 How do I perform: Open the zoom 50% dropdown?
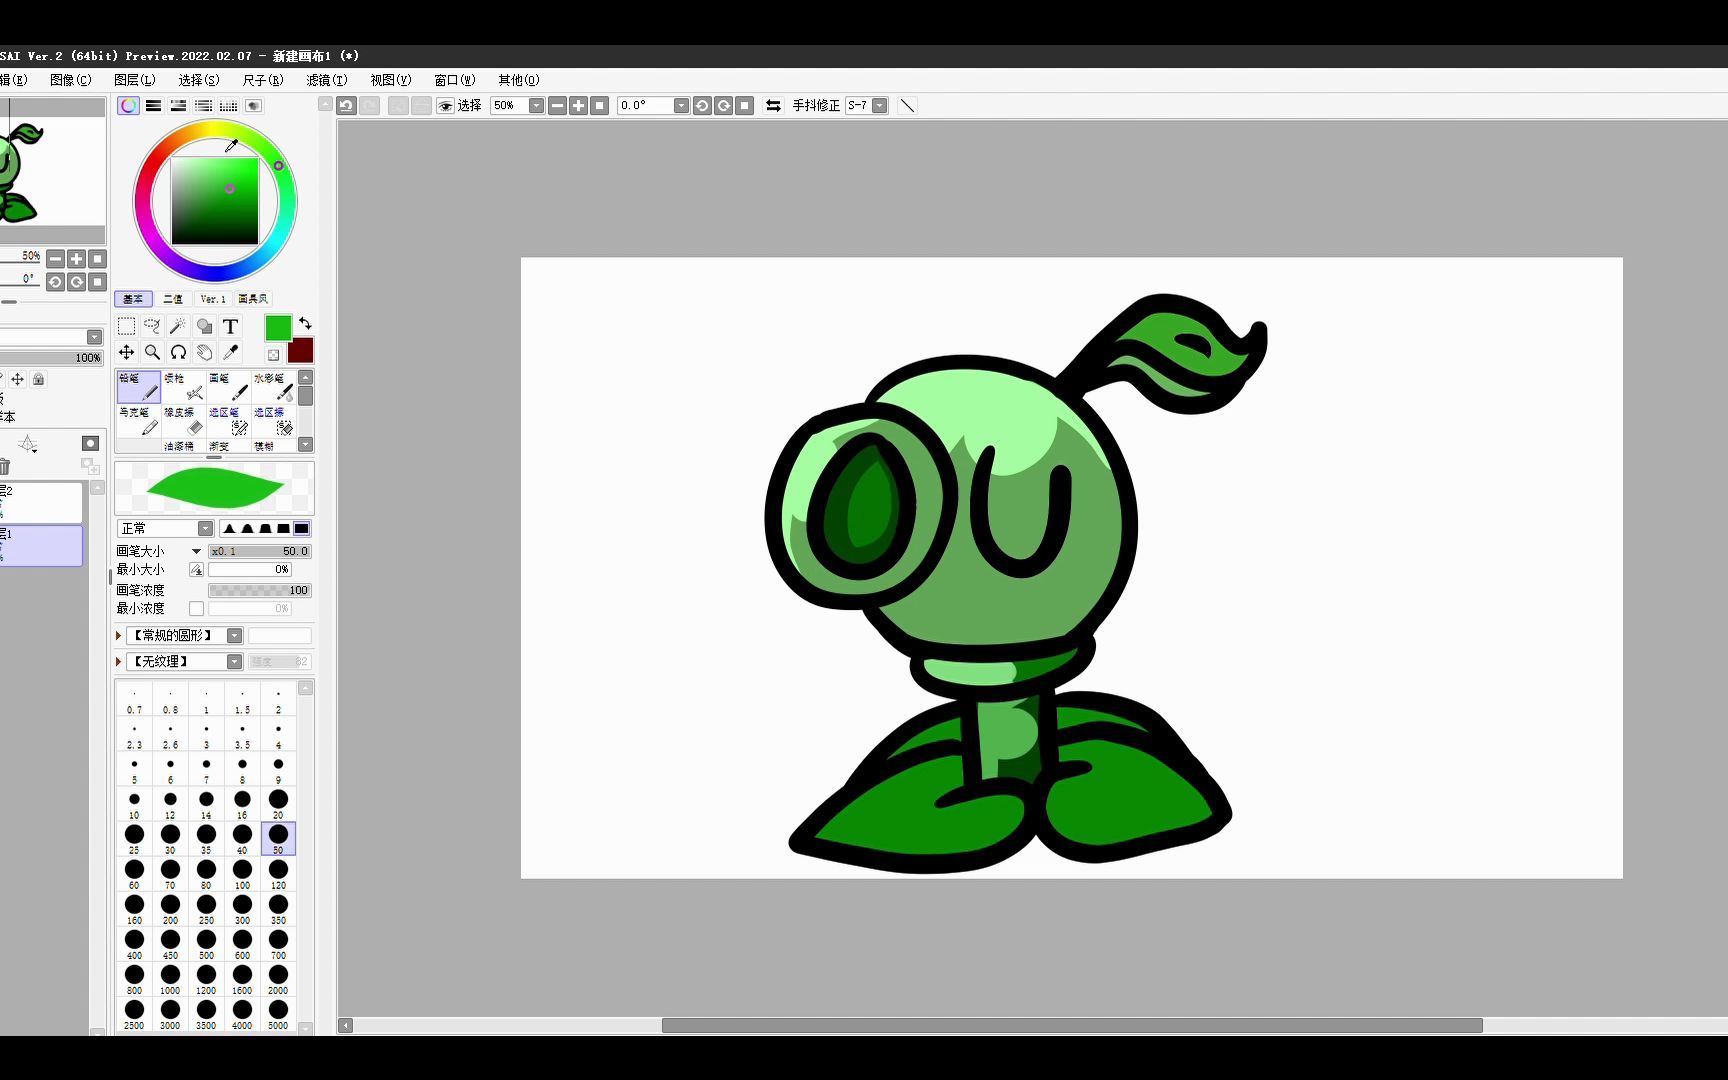536,105
